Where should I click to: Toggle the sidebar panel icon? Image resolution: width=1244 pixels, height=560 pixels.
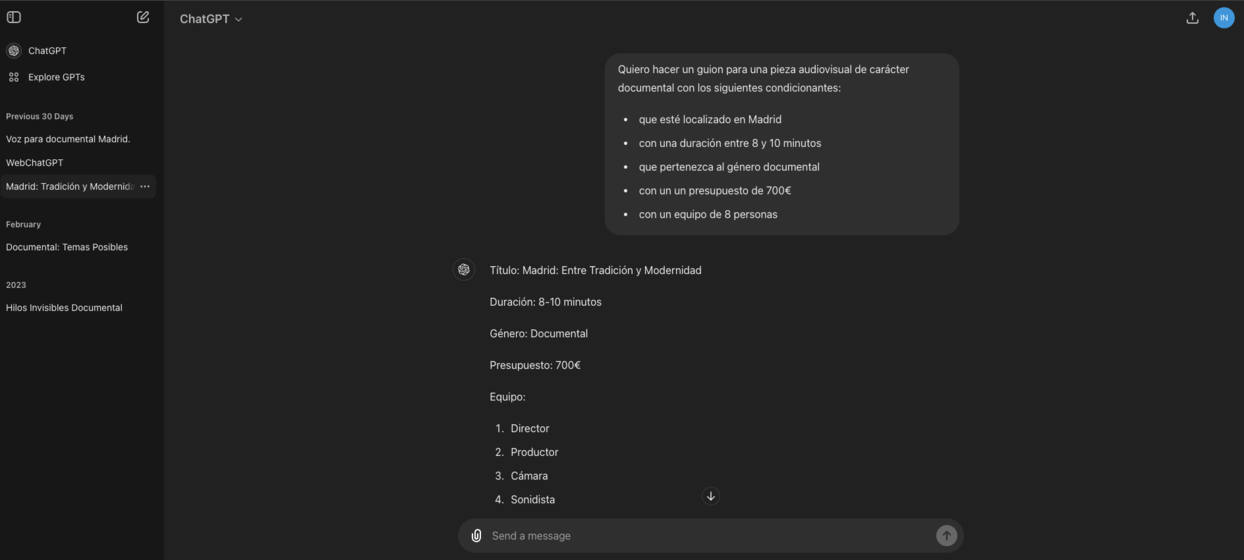14,17
